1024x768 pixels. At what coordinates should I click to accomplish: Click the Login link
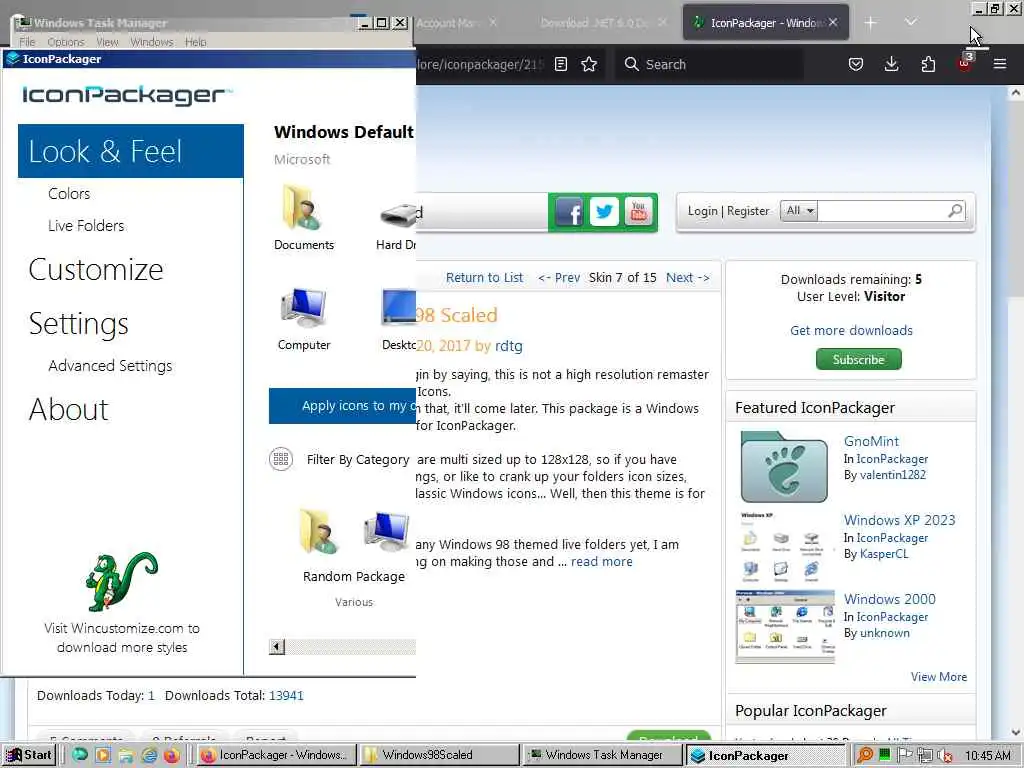702,211
